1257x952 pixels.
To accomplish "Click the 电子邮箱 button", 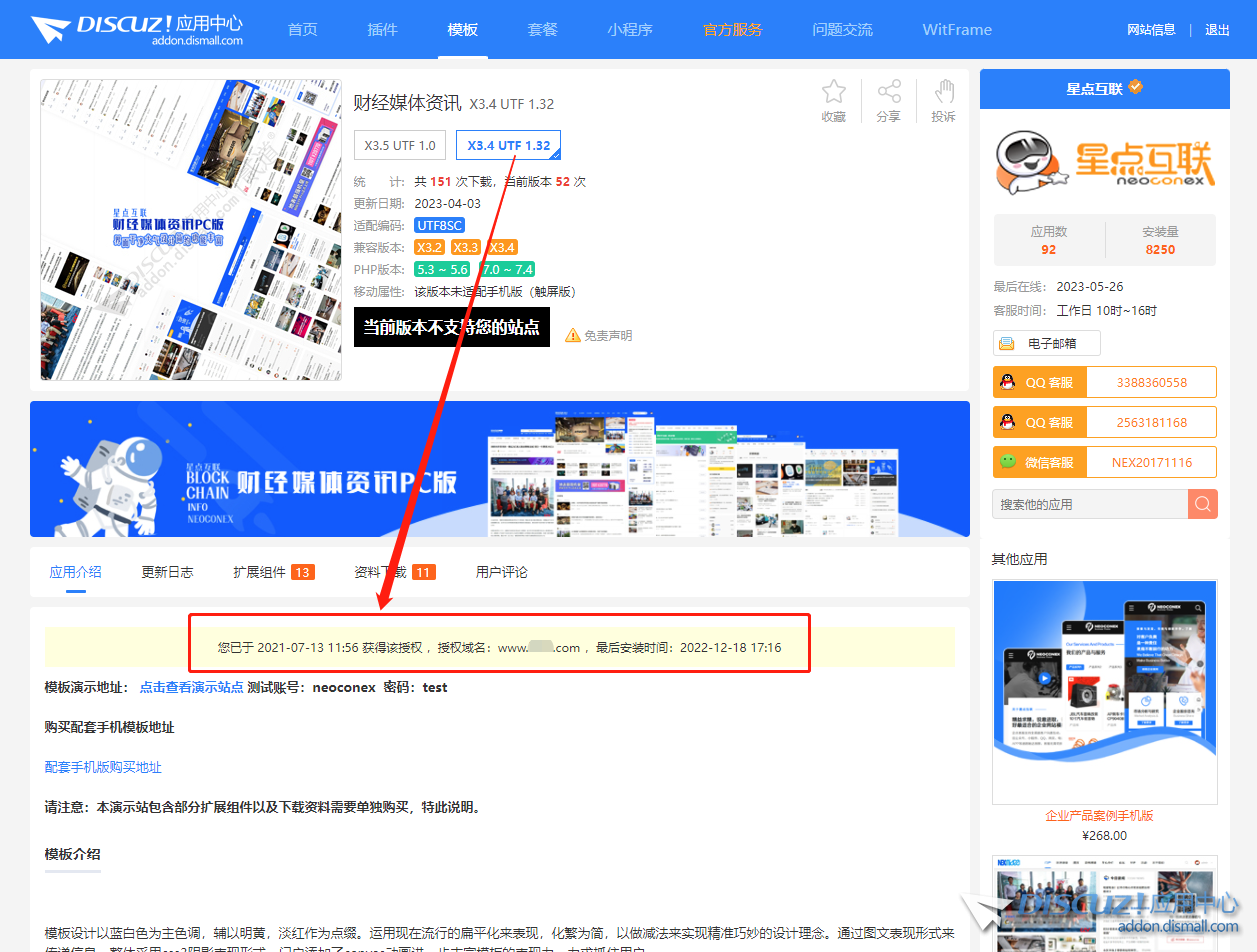I will [1047, 343].
